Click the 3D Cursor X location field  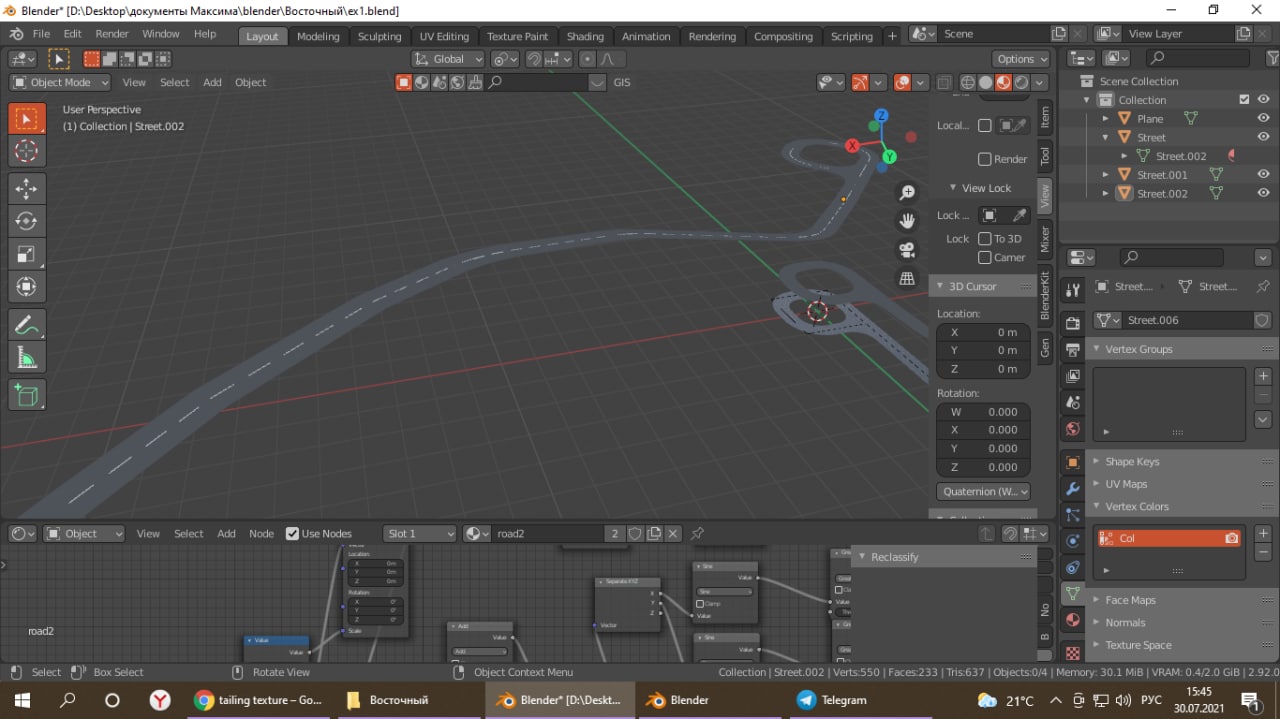coord(984,332)
